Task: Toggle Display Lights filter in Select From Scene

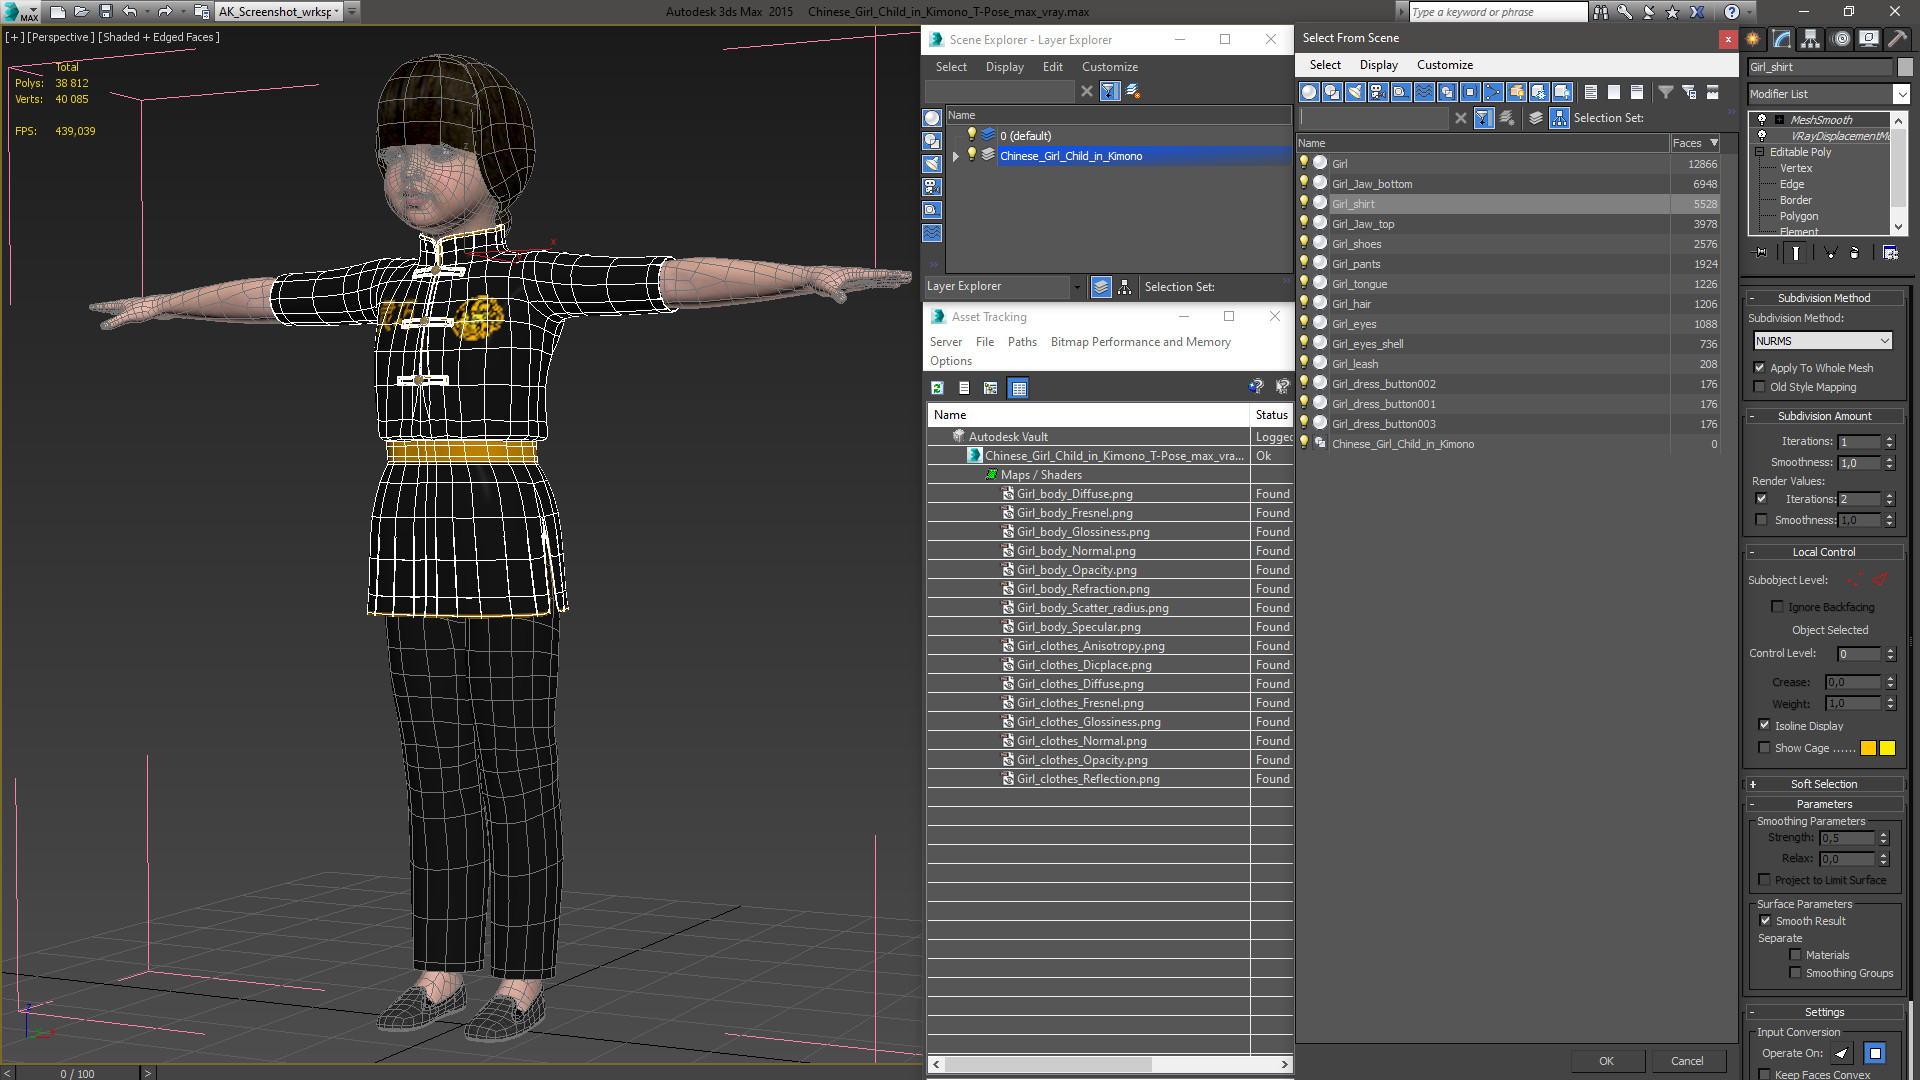Action: [x=1355, y=92]
